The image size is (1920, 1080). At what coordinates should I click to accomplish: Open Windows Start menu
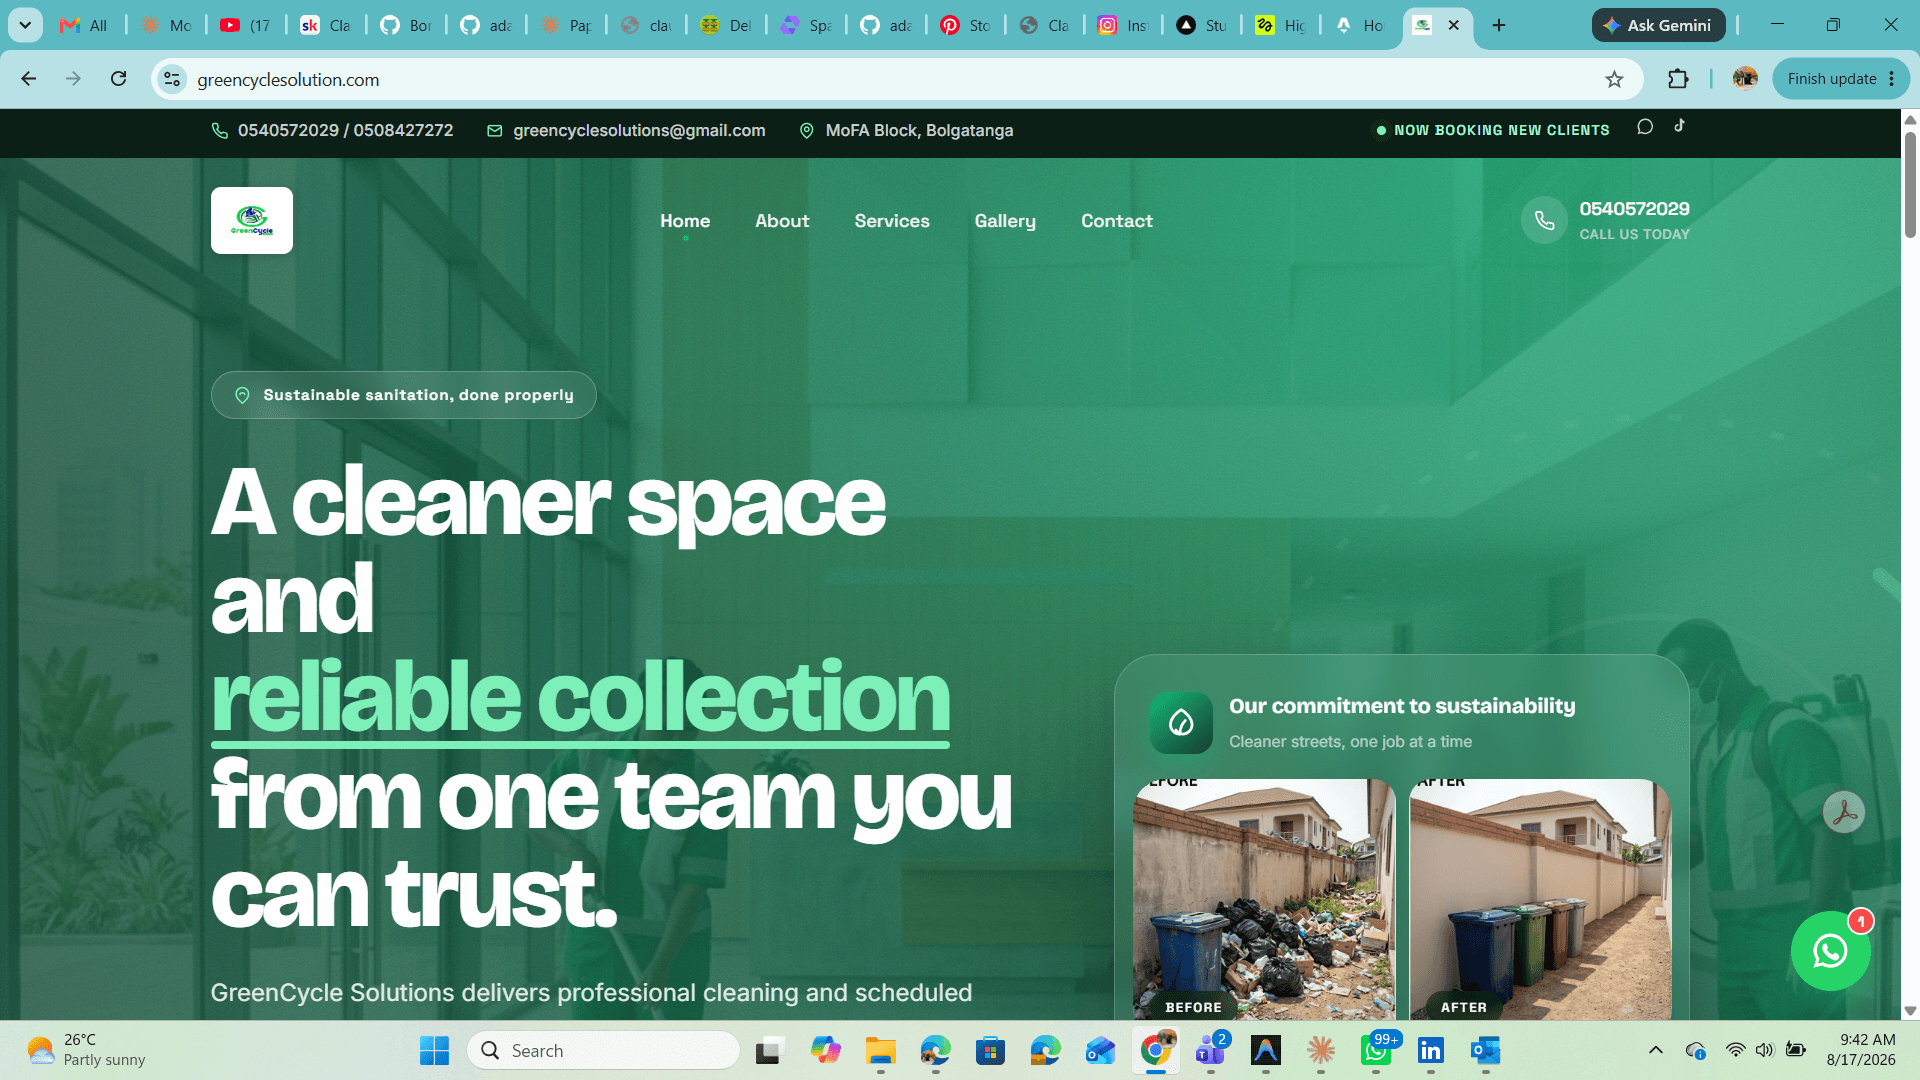[x=434, y=1050]
